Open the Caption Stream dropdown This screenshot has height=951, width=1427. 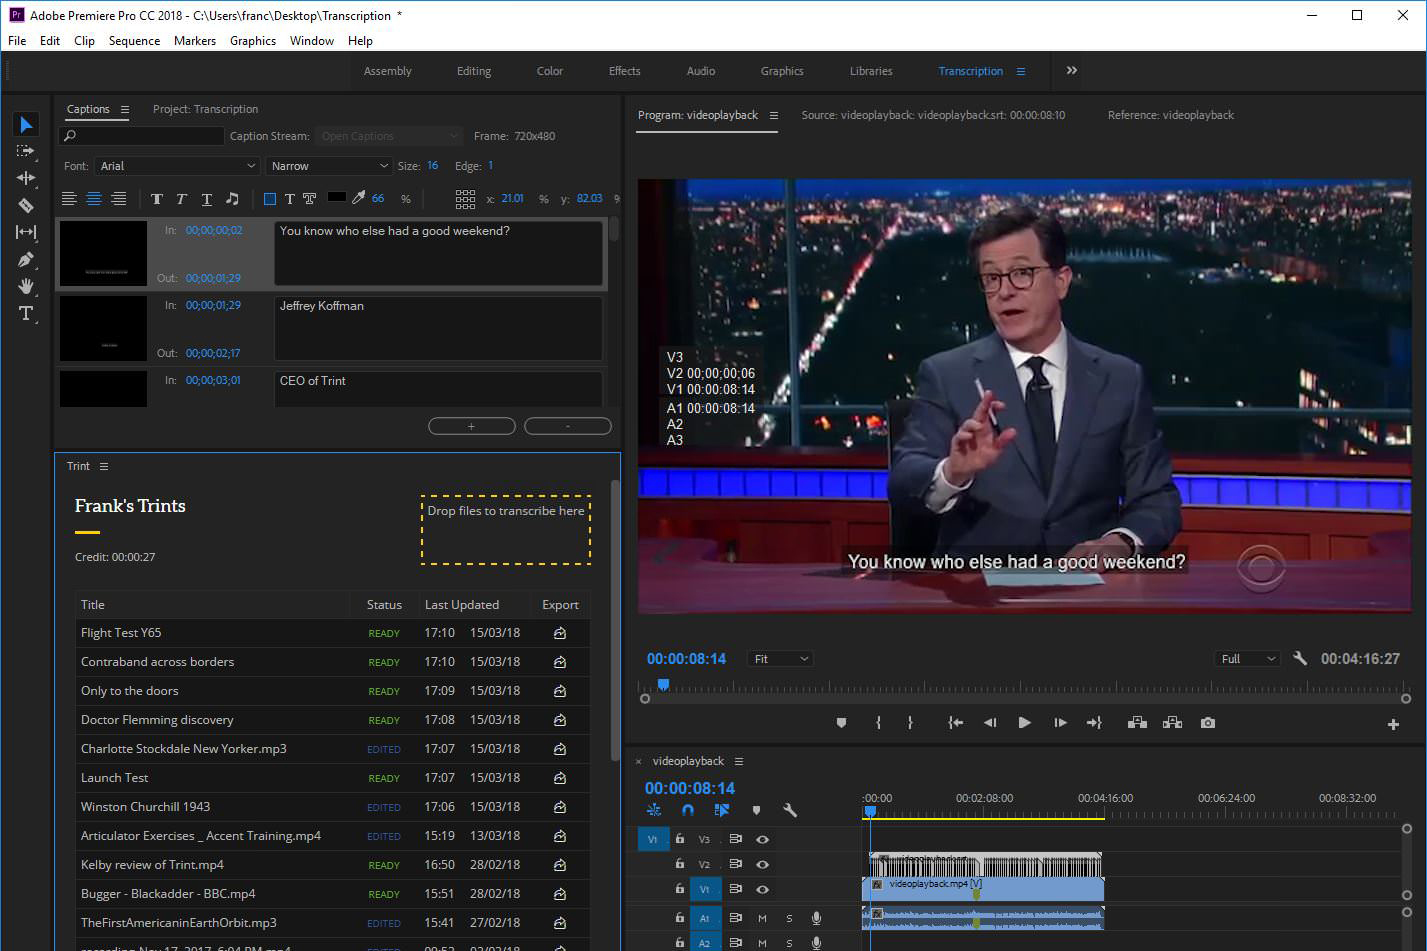tap(388, 136)
